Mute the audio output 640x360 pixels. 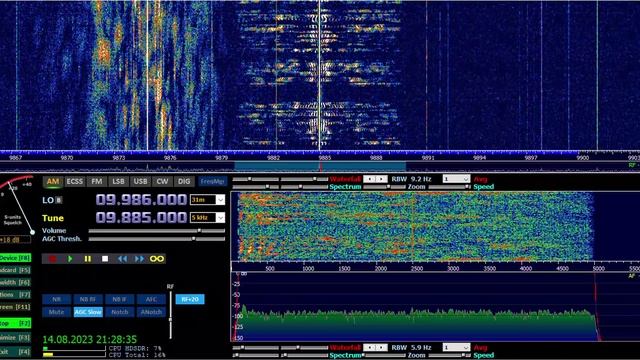[x=56, y=312]
